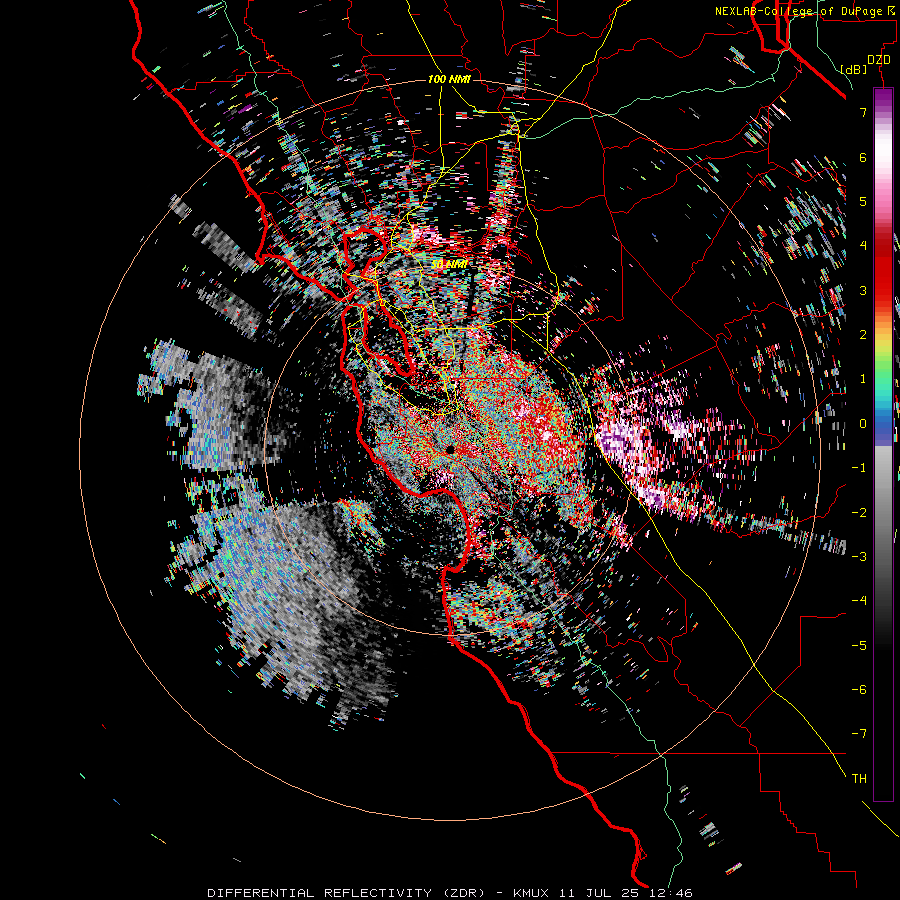Click the -1 value on the color scale
The height and width of the screenshot is (900, 900).
pos(859,468)
